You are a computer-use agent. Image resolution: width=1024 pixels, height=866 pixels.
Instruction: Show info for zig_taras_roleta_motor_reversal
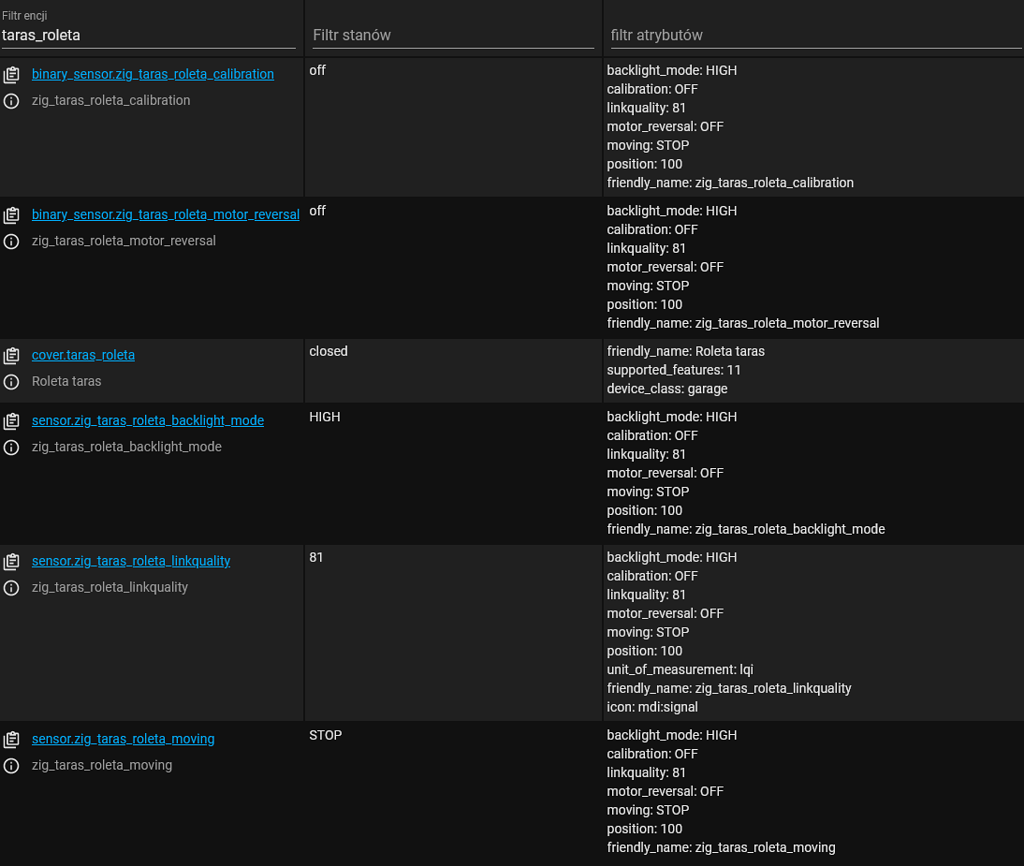point(11,241)
